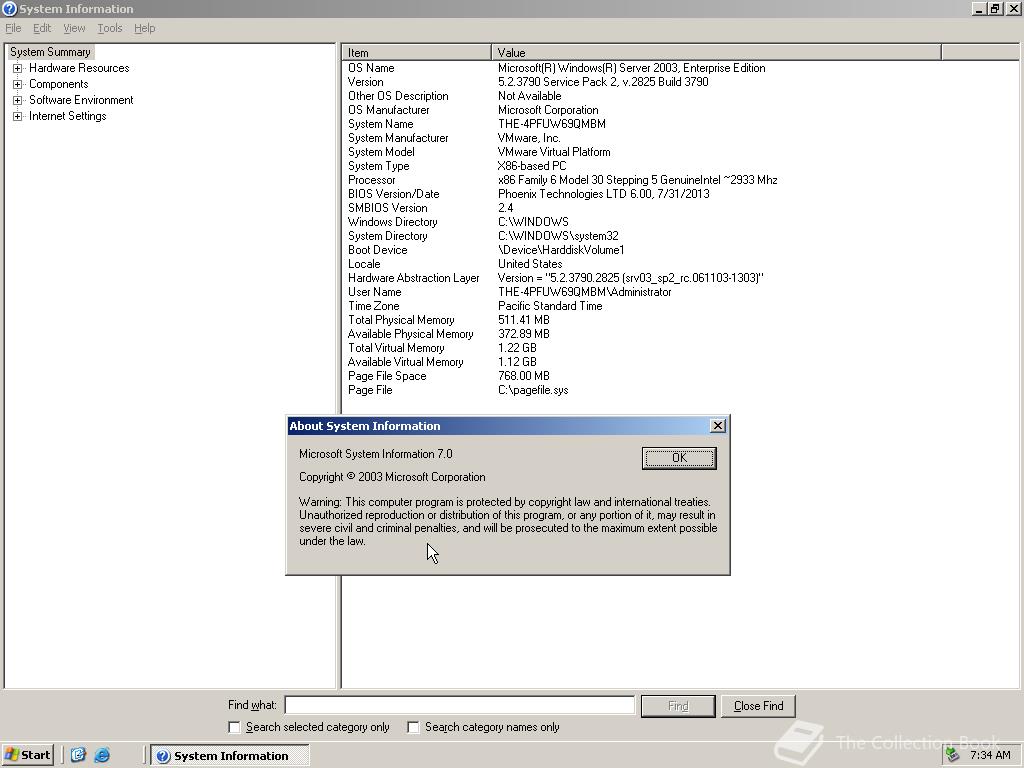Image resolution: width=1024 pixels, height=768 pixels.
Task: Launch Internet Explorer from quick launch
Action: point(103,755)
